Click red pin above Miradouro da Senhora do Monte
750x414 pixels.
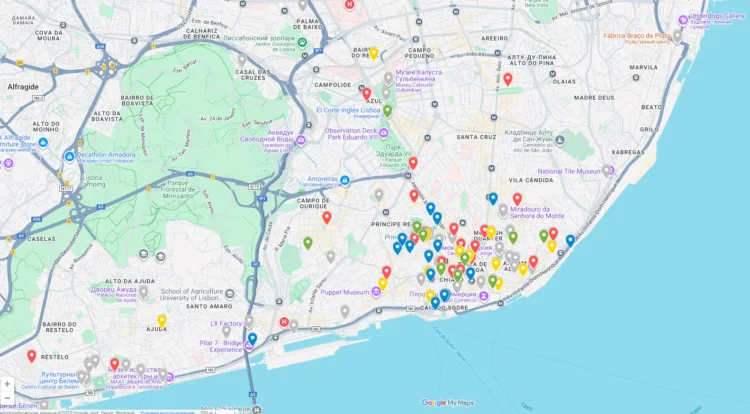click(517, 199)
